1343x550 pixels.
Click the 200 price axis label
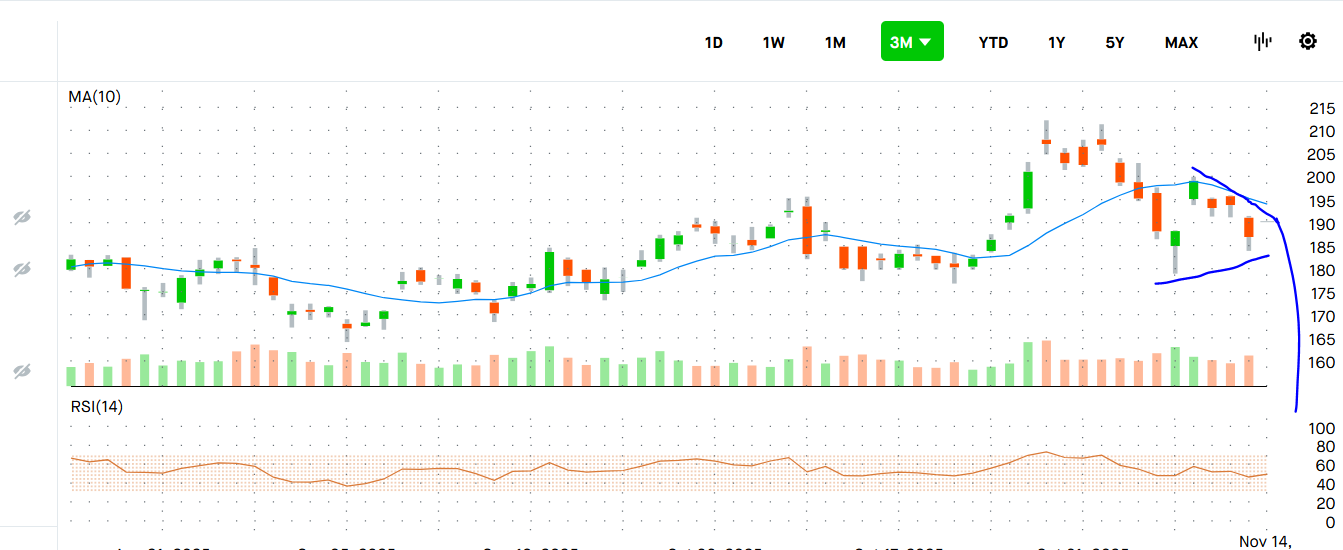[1322, 178]
